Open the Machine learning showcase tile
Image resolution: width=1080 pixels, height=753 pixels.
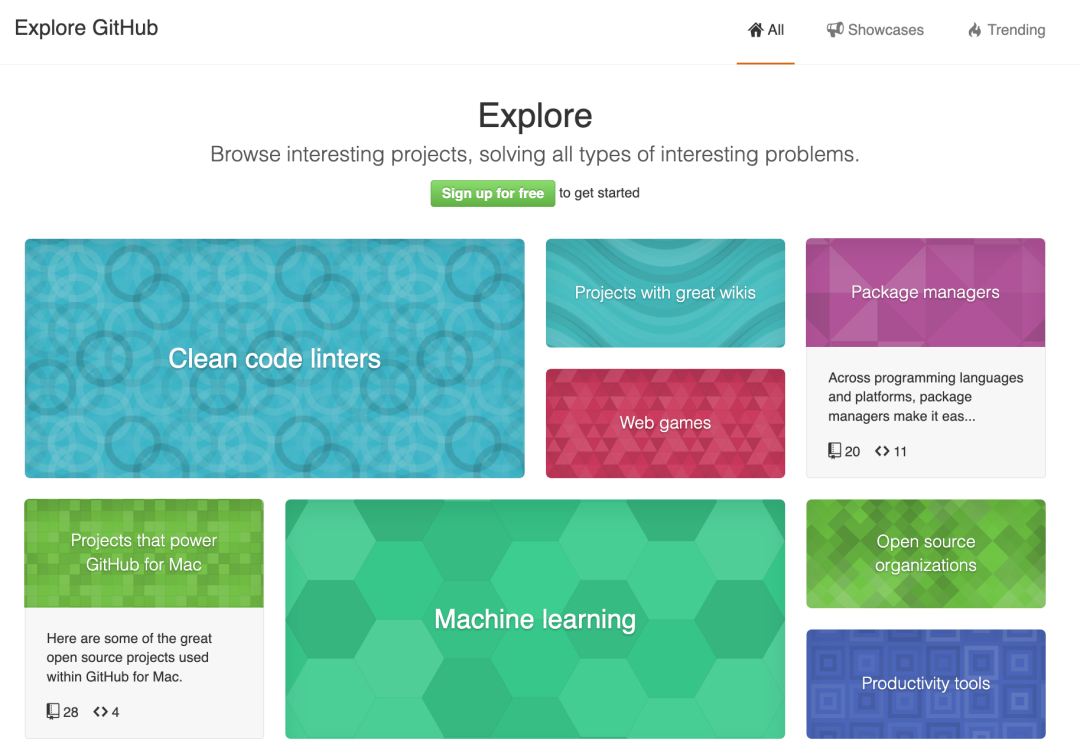(x=535, y=619)
